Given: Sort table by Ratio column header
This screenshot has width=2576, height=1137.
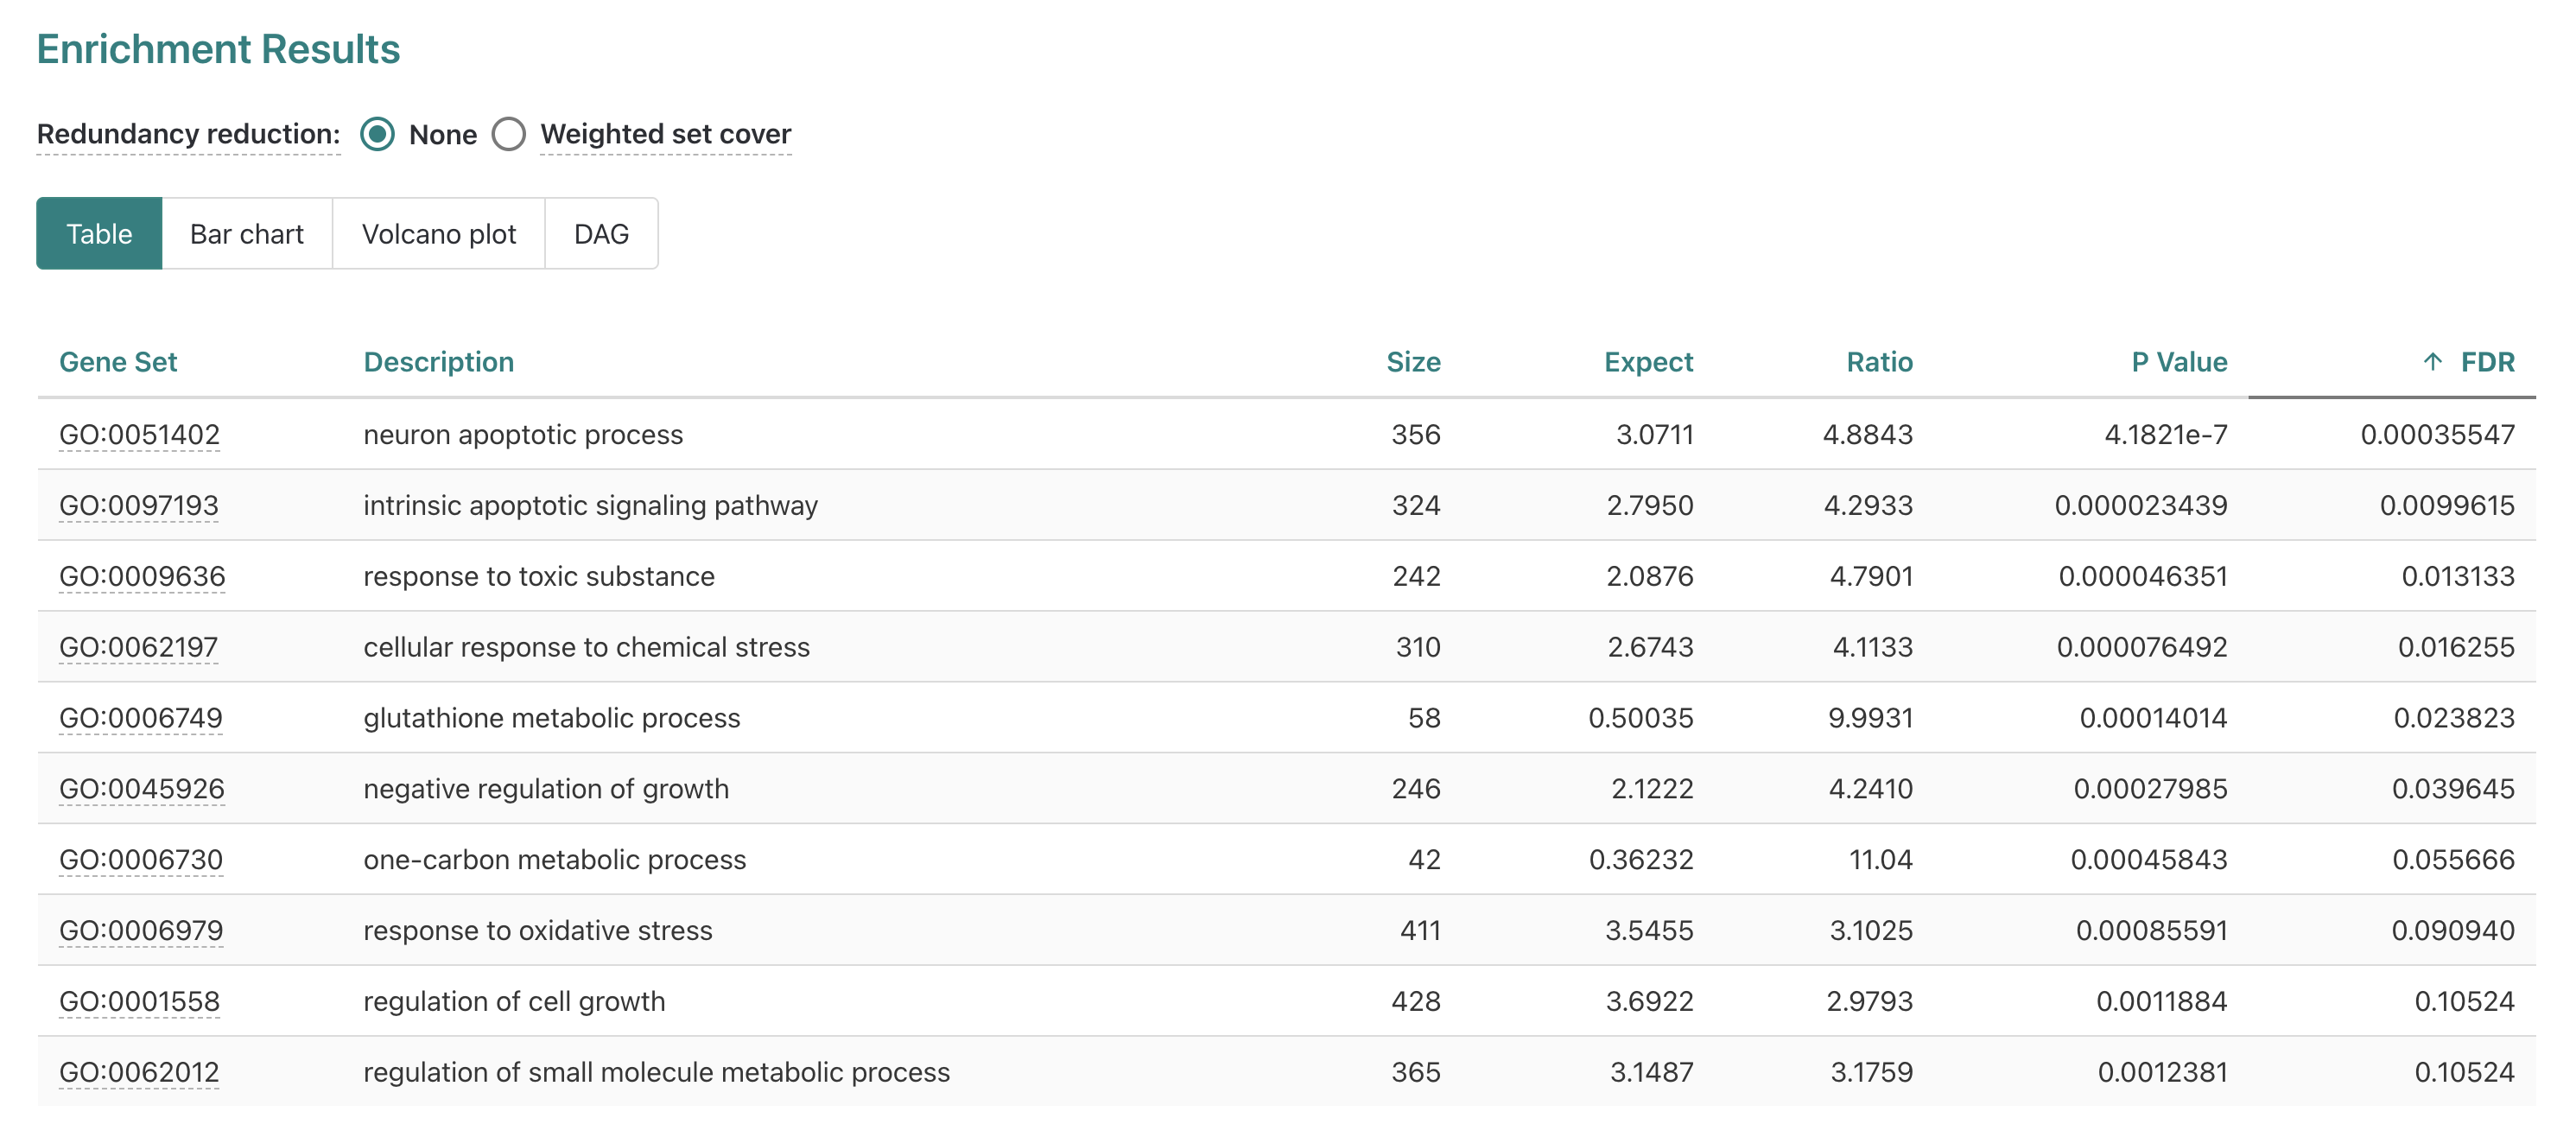Looking at the screenshot, I should point(1878,362).
